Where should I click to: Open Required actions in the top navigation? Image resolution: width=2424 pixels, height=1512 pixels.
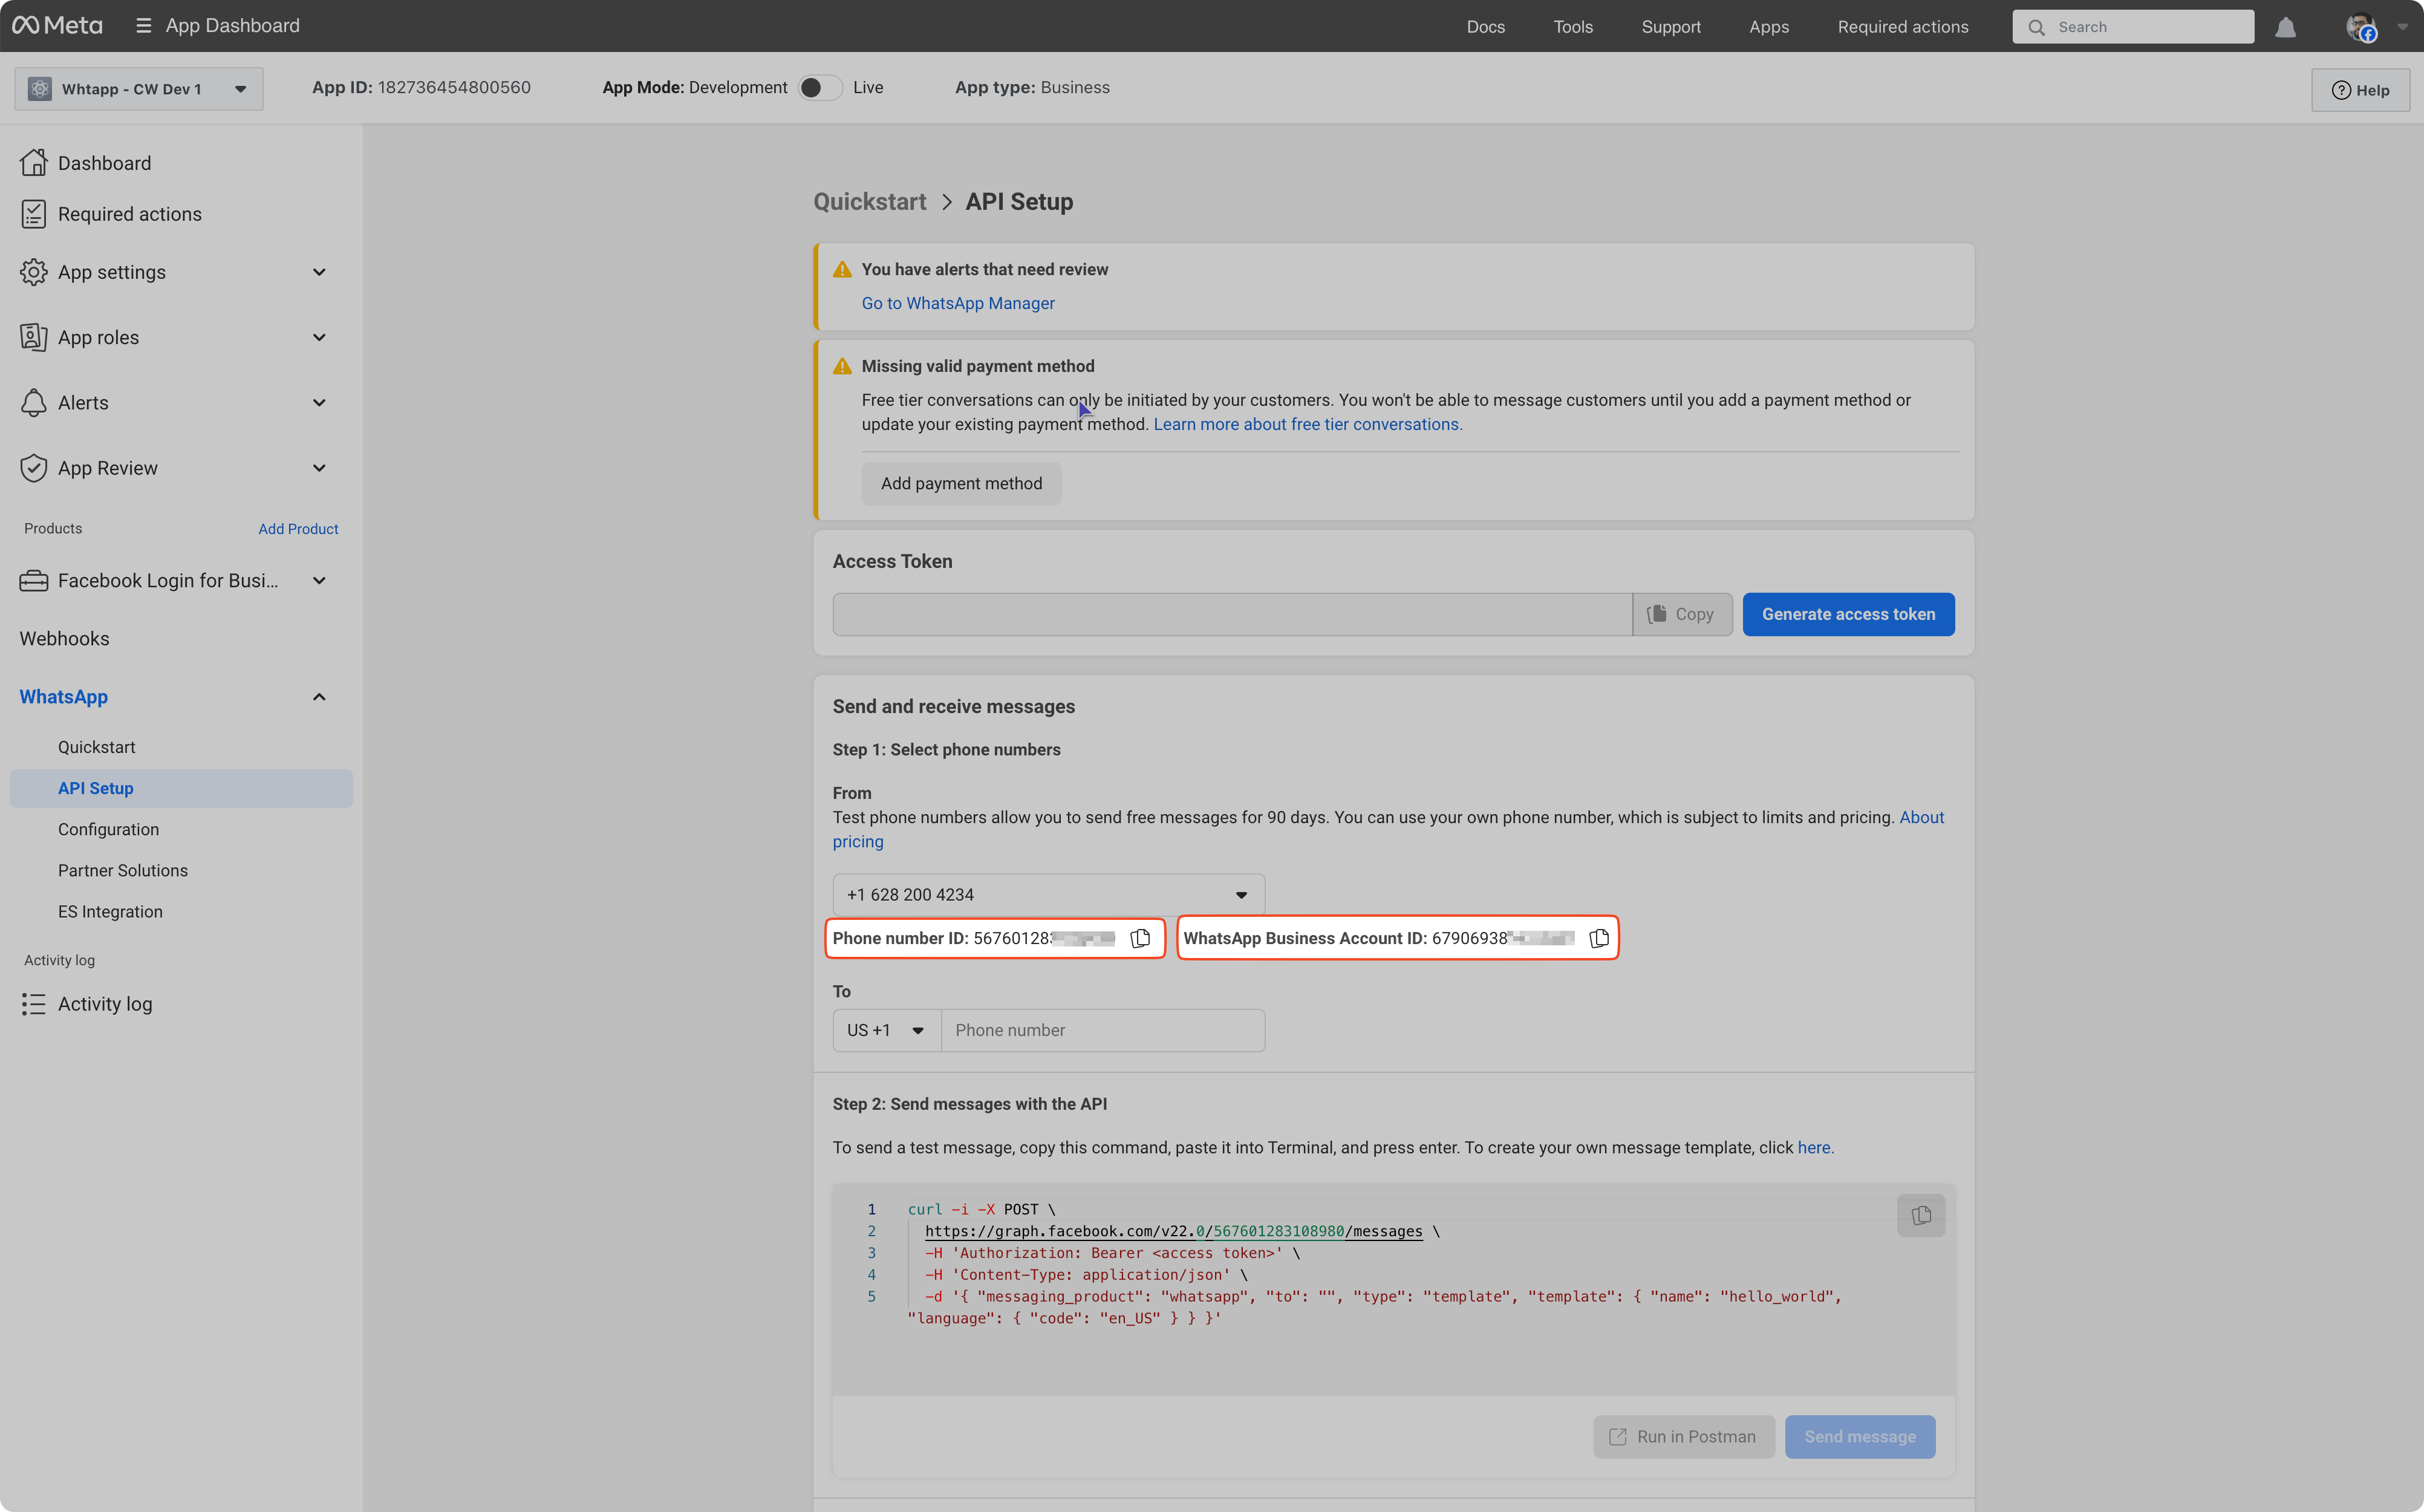(x=1902, y=27)
